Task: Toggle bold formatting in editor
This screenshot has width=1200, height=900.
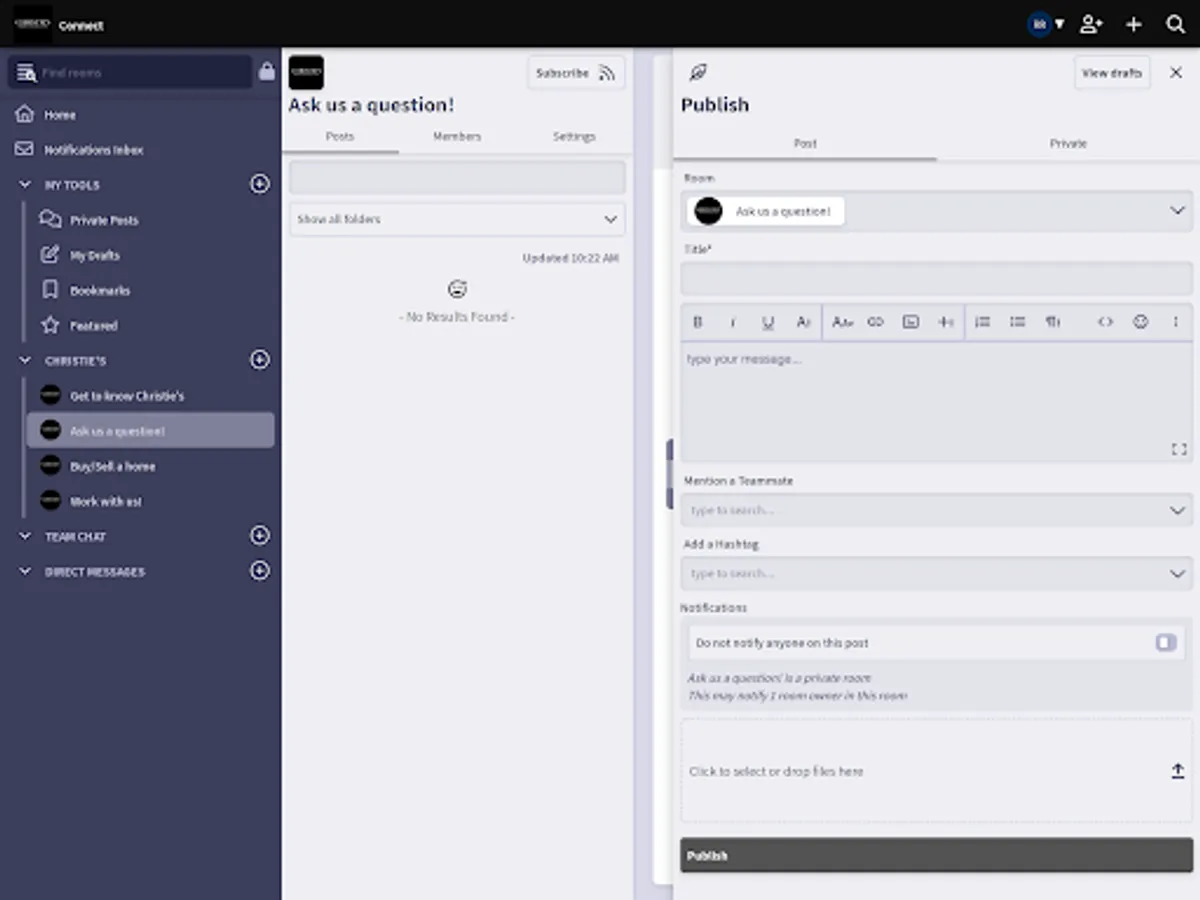Action: tap(698, 322)
